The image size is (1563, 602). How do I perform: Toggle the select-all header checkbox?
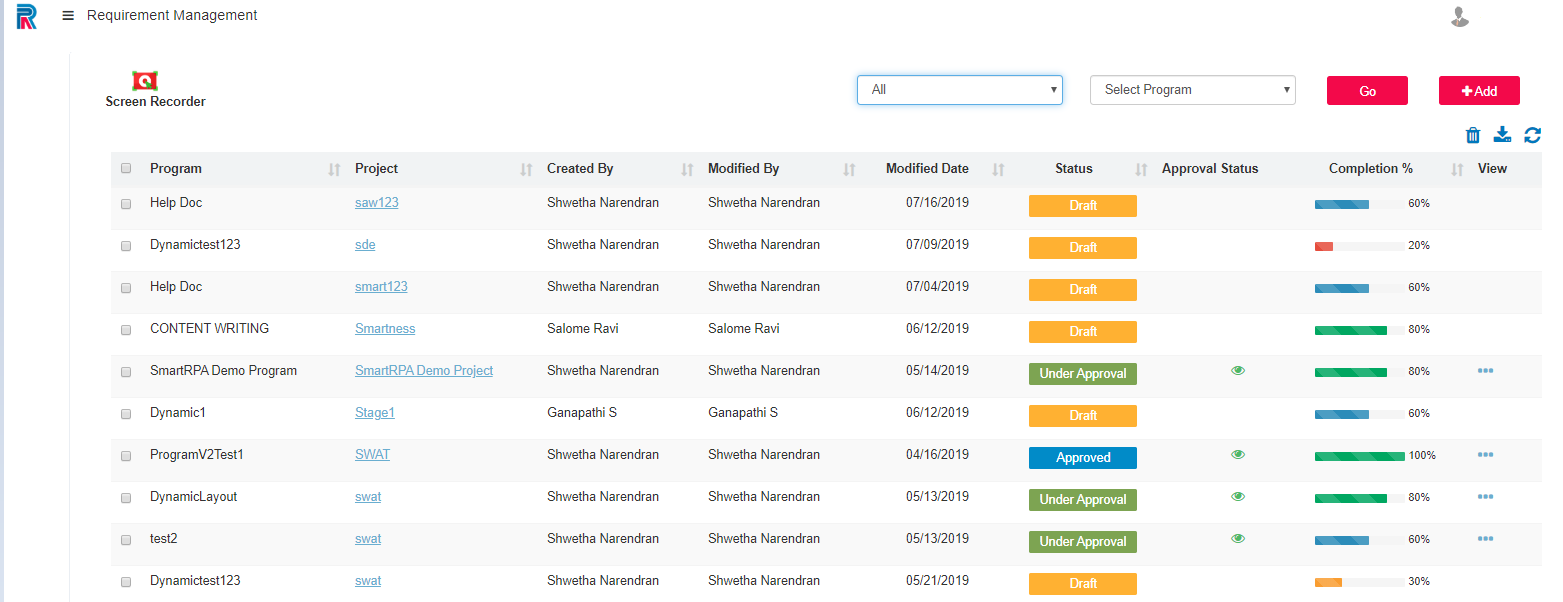tap(126, 169)
